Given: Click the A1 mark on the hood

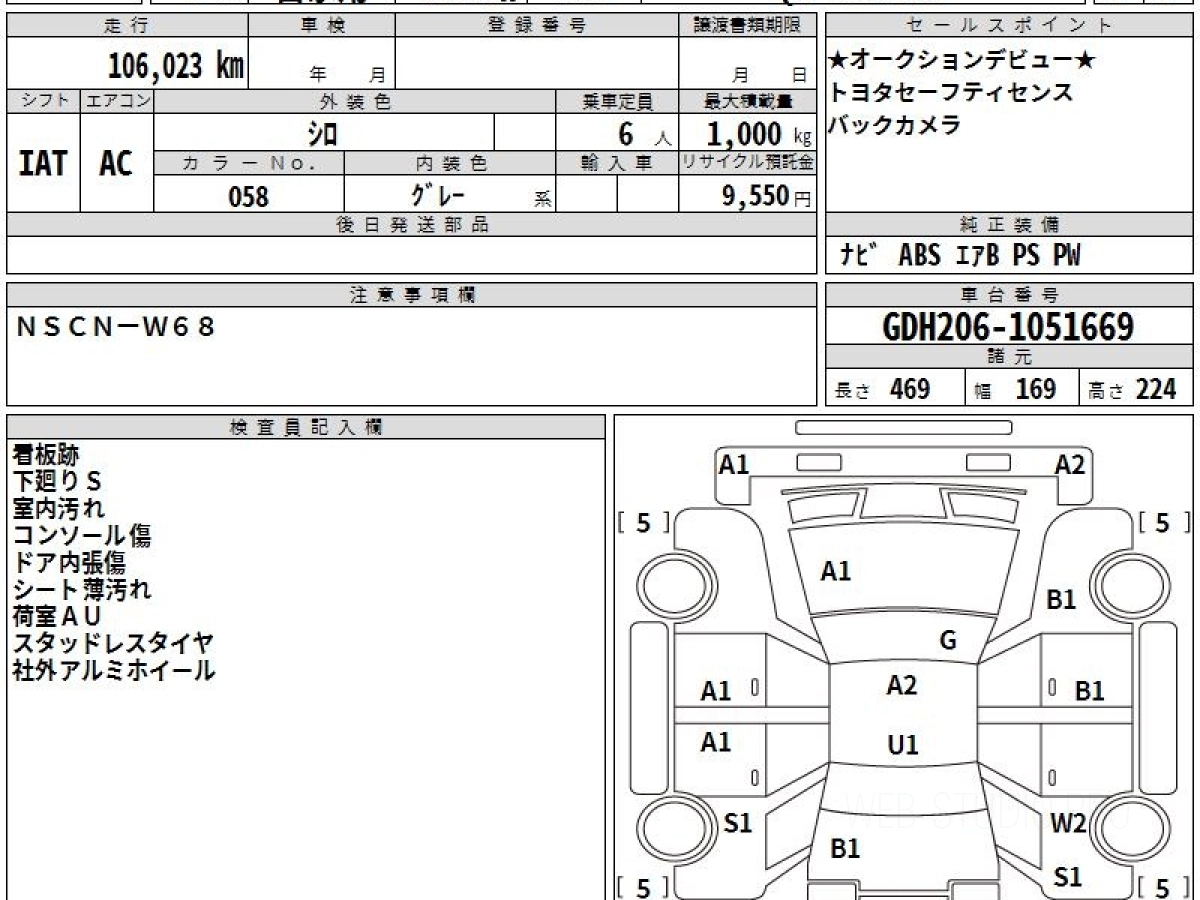Looking at the screenshot, I should [x=835, y=571].
